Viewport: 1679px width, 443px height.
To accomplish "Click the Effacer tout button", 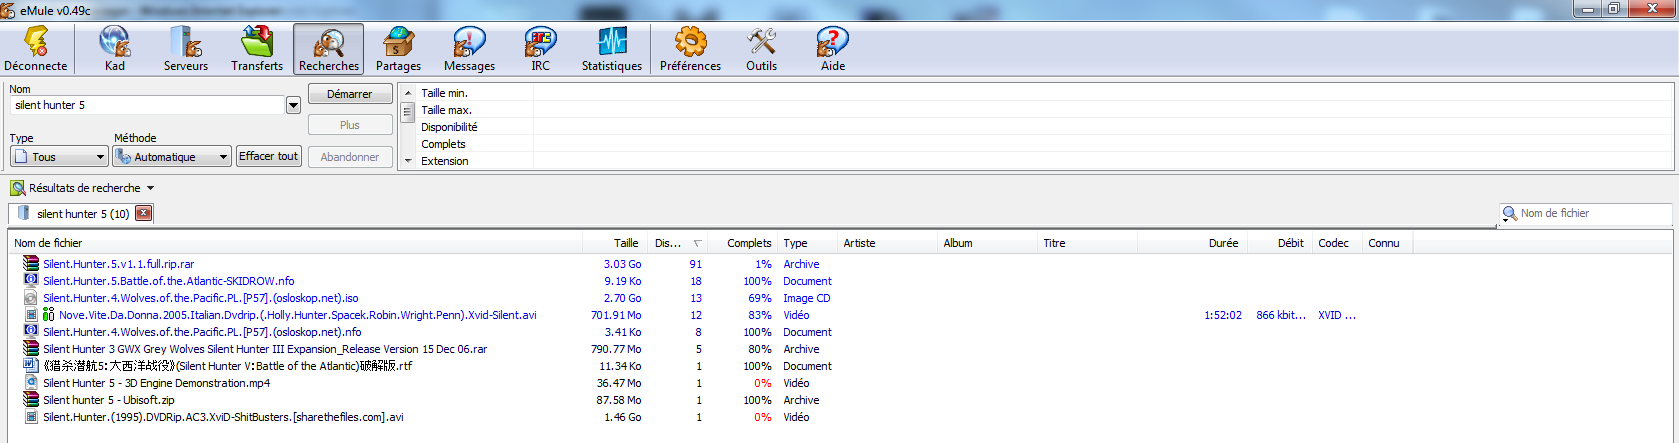I will [x=268, y=156].
